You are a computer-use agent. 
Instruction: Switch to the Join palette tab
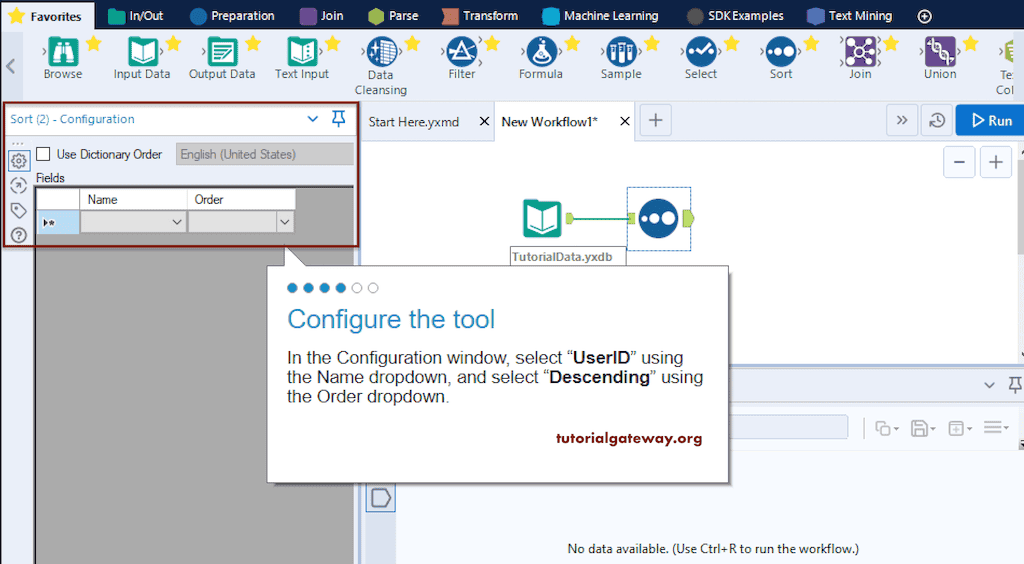321,16
